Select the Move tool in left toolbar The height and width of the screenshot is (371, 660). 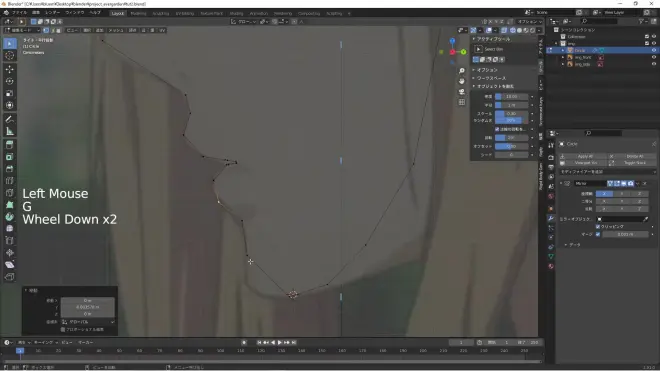pyautogui.click(x=10, y=69)
